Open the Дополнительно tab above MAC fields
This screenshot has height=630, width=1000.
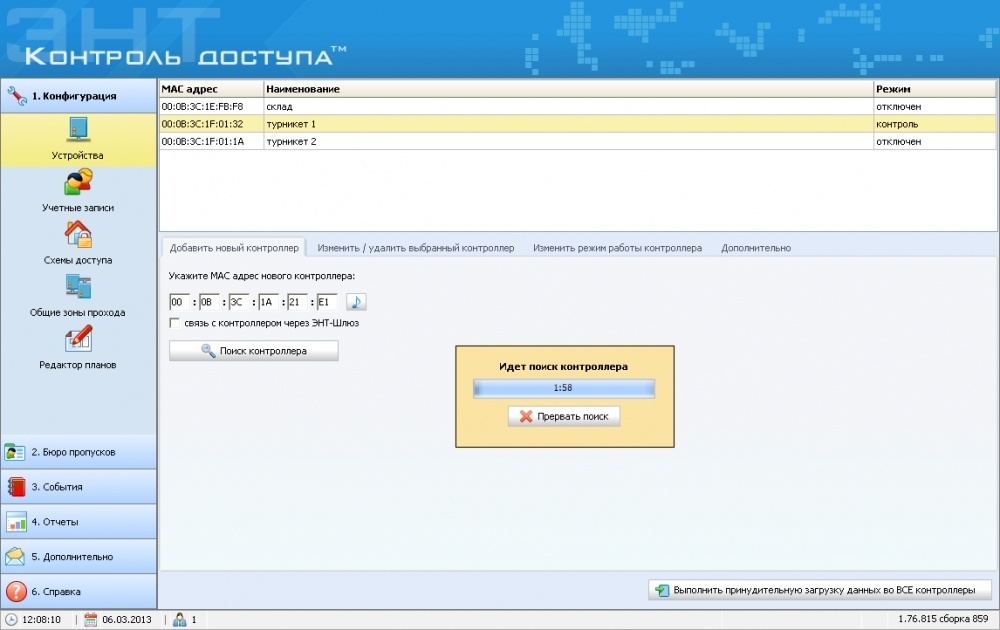[756, 248]
